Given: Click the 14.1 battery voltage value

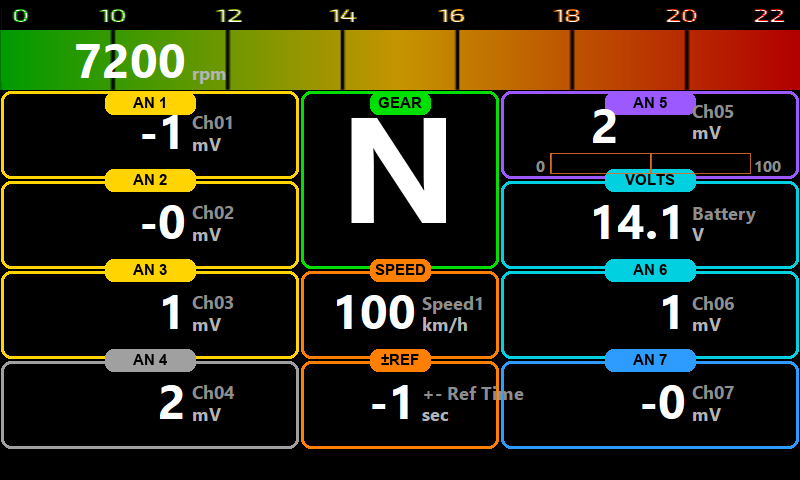Looking at the screenshot, I should click(636, 223).
